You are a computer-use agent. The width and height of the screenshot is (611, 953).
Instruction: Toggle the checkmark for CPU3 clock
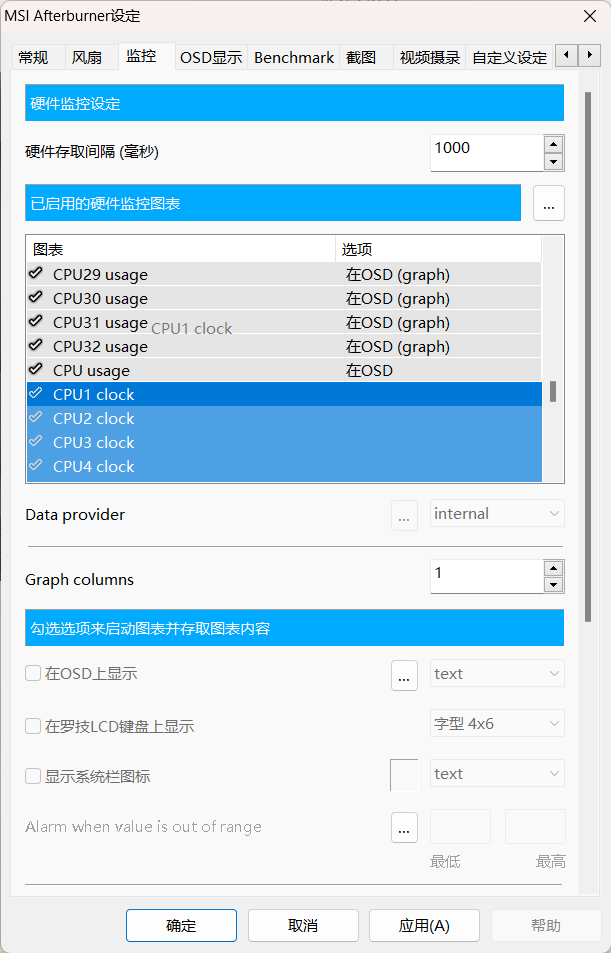pos(36,441)
